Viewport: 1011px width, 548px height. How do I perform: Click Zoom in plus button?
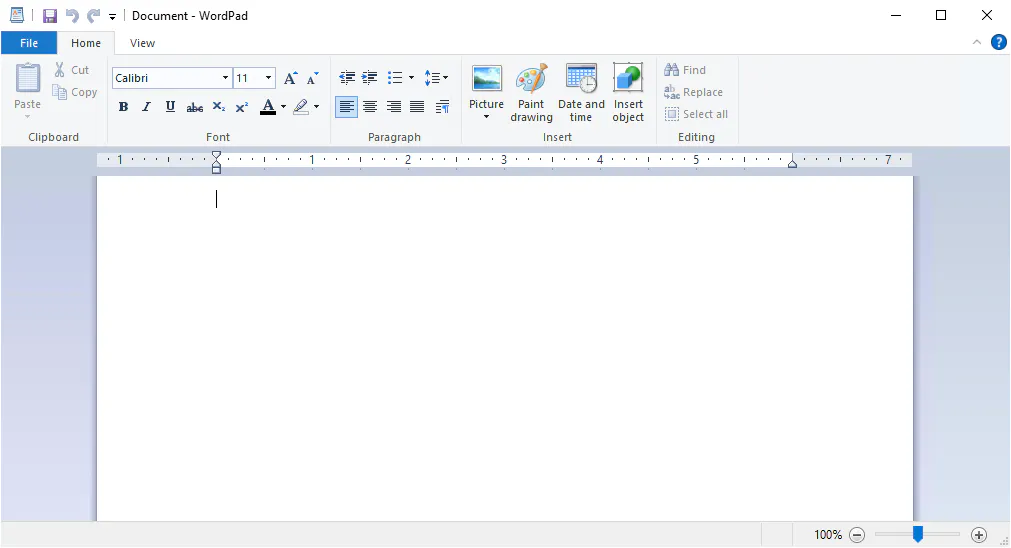[x=979, y=534]
